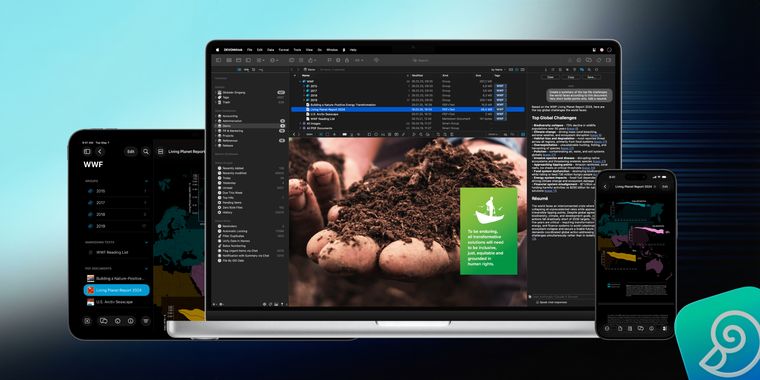
Task: Select the WWF Reading List row
Action: pyautogui.click(x=407, y=119)
